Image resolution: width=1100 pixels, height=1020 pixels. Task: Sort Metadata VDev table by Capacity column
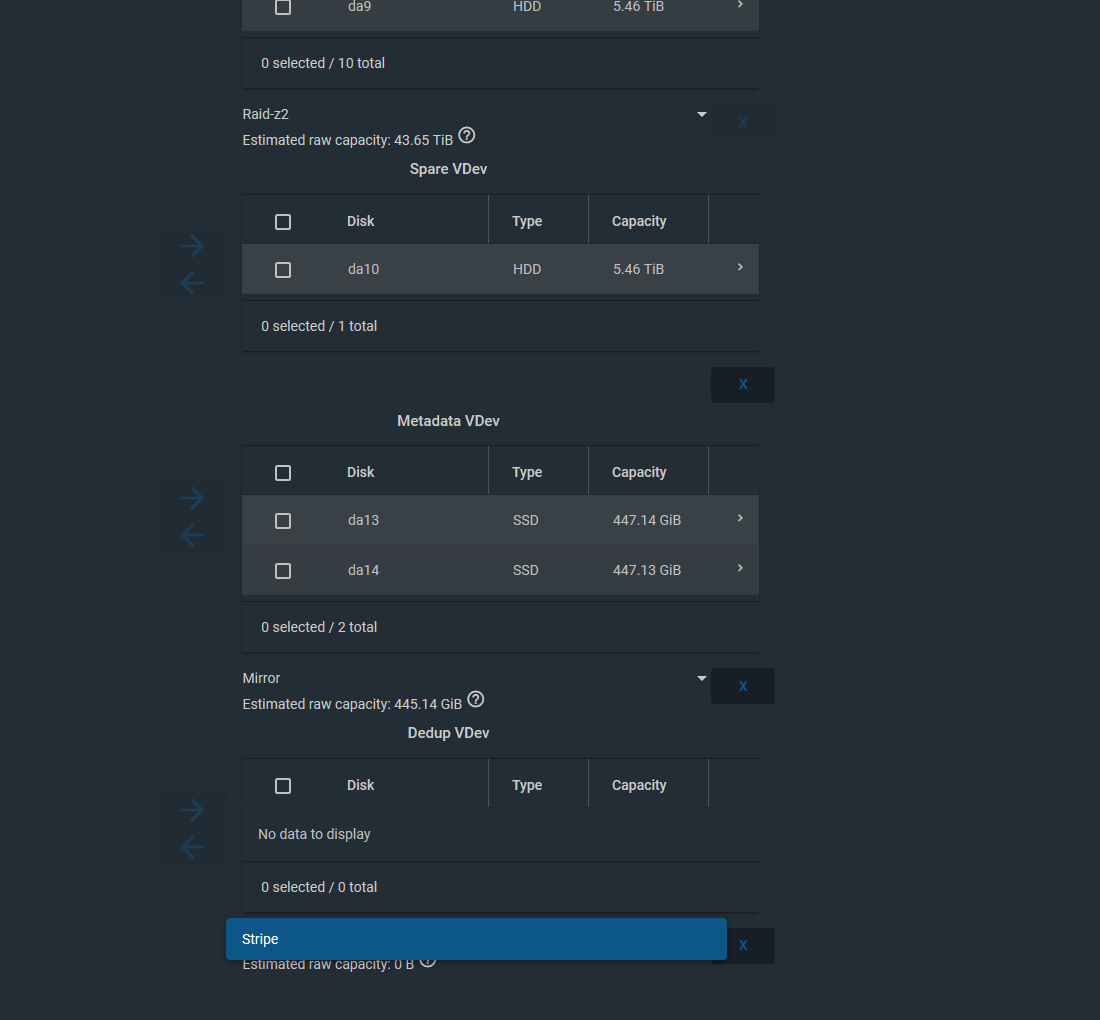pos(639,472)
